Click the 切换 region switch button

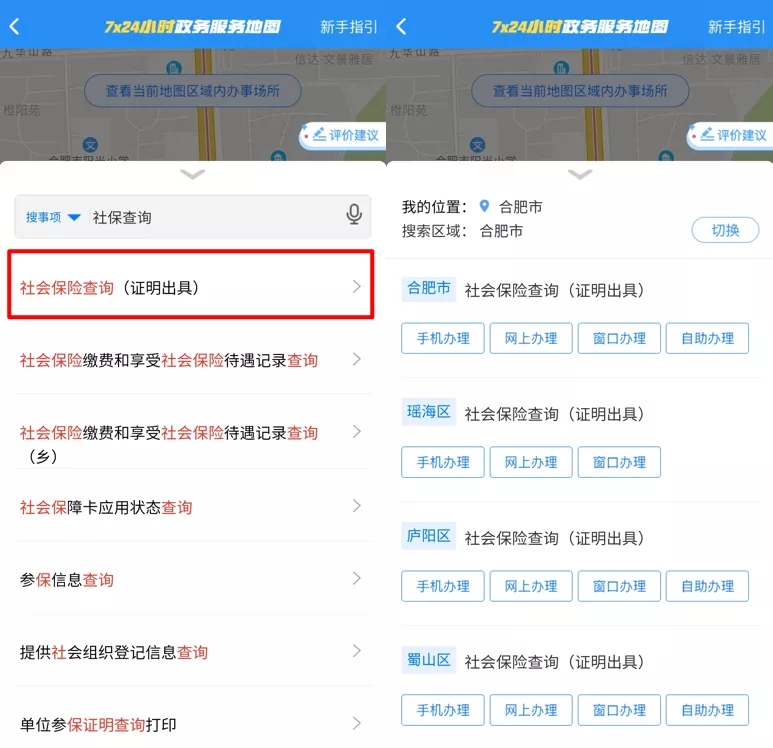(x=725, y=230)
